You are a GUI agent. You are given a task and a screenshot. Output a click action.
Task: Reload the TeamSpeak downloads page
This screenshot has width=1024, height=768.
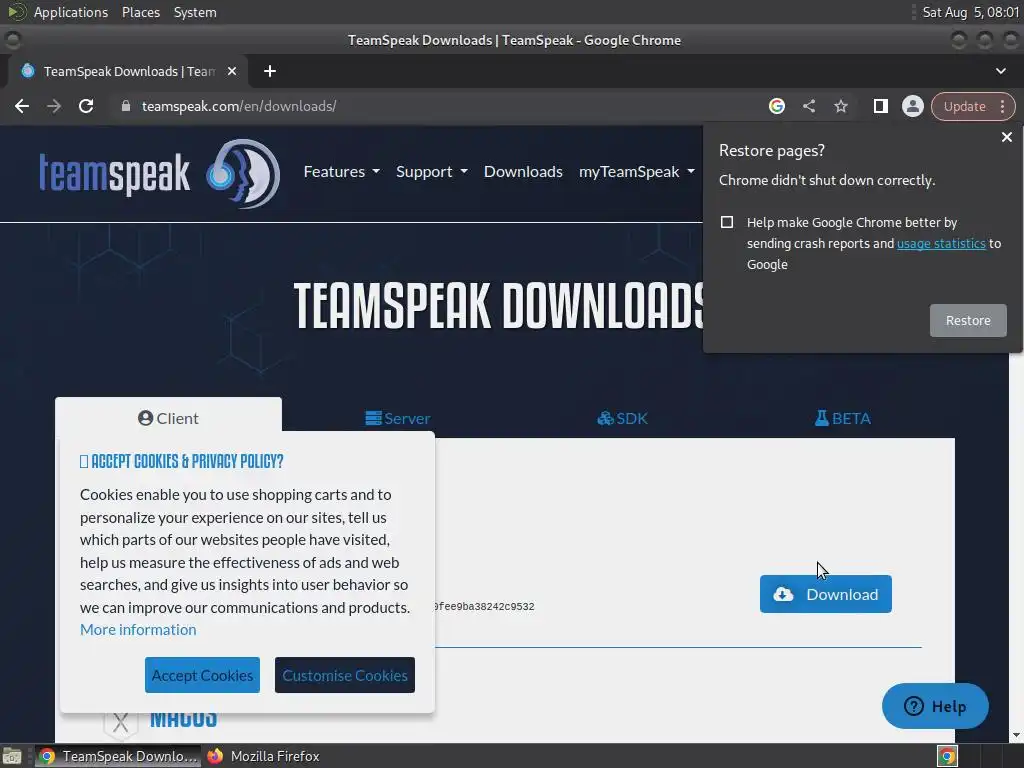click(86, 106)
